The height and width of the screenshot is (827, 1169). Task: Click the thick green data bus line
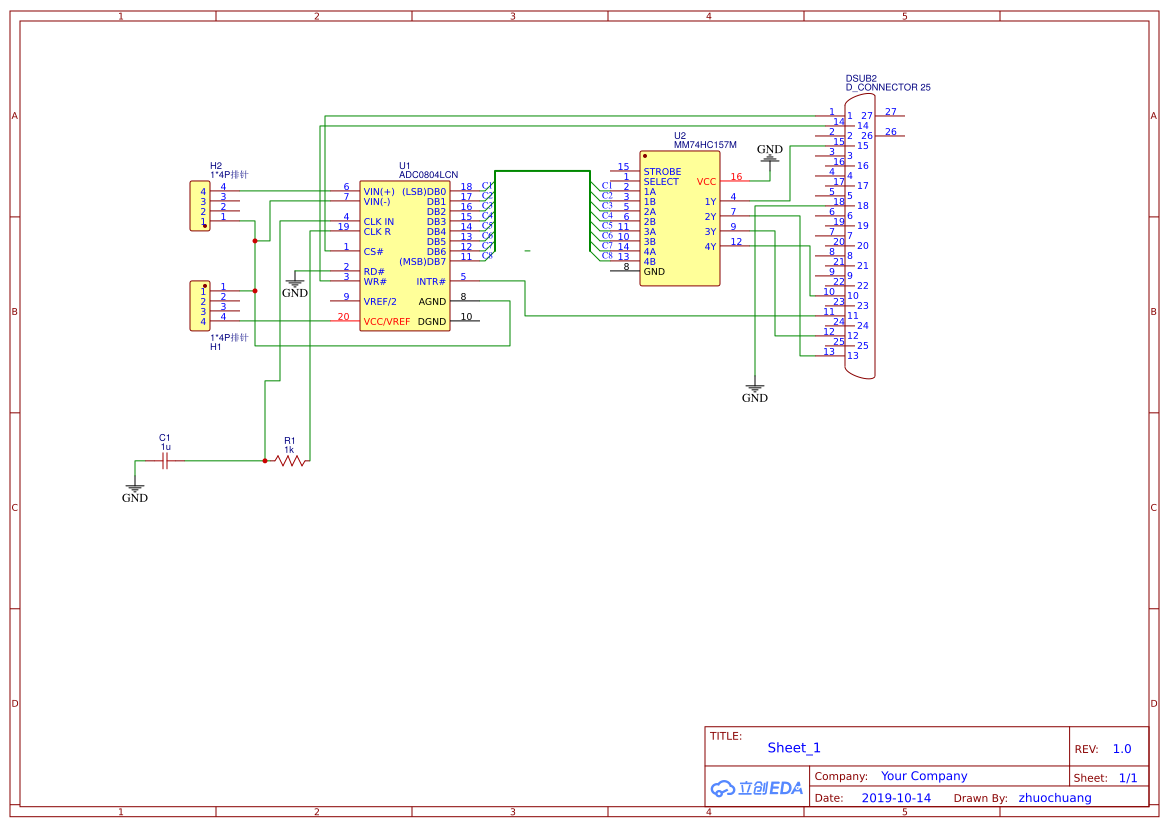(x=542, y=172)
